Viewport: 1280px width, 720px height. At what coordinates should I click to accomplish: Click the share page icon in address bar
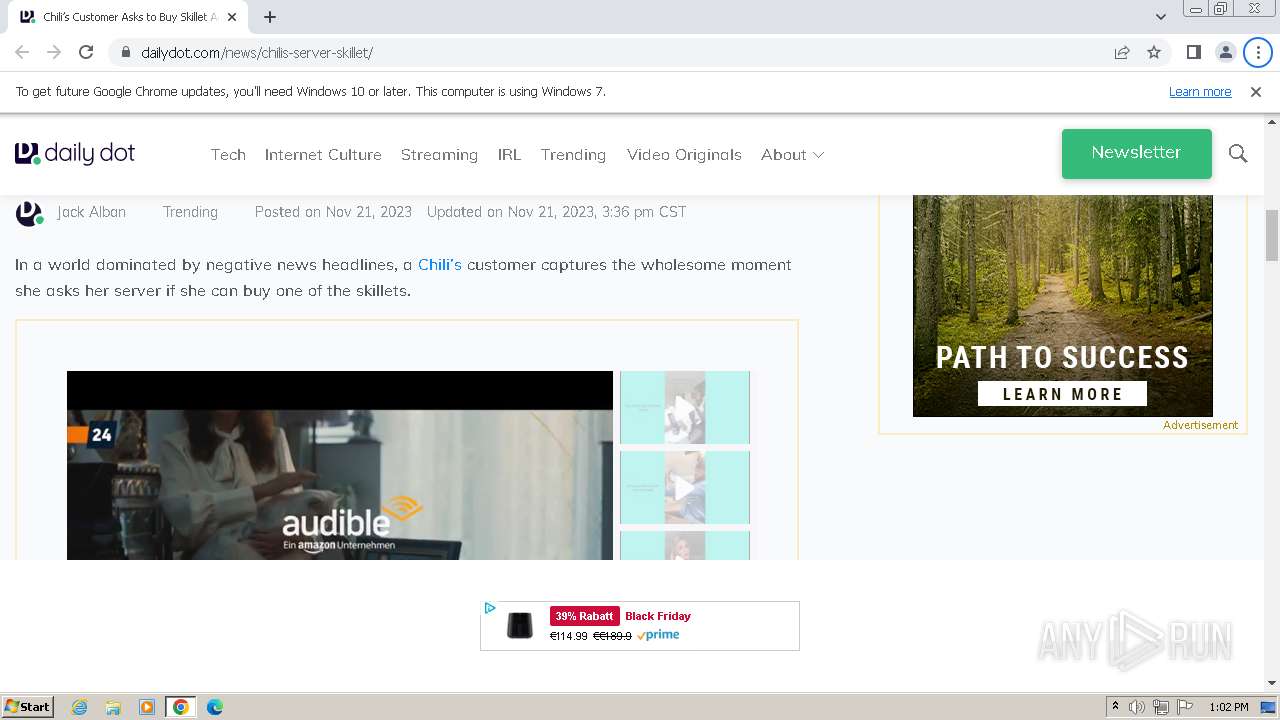[1122, 52]
